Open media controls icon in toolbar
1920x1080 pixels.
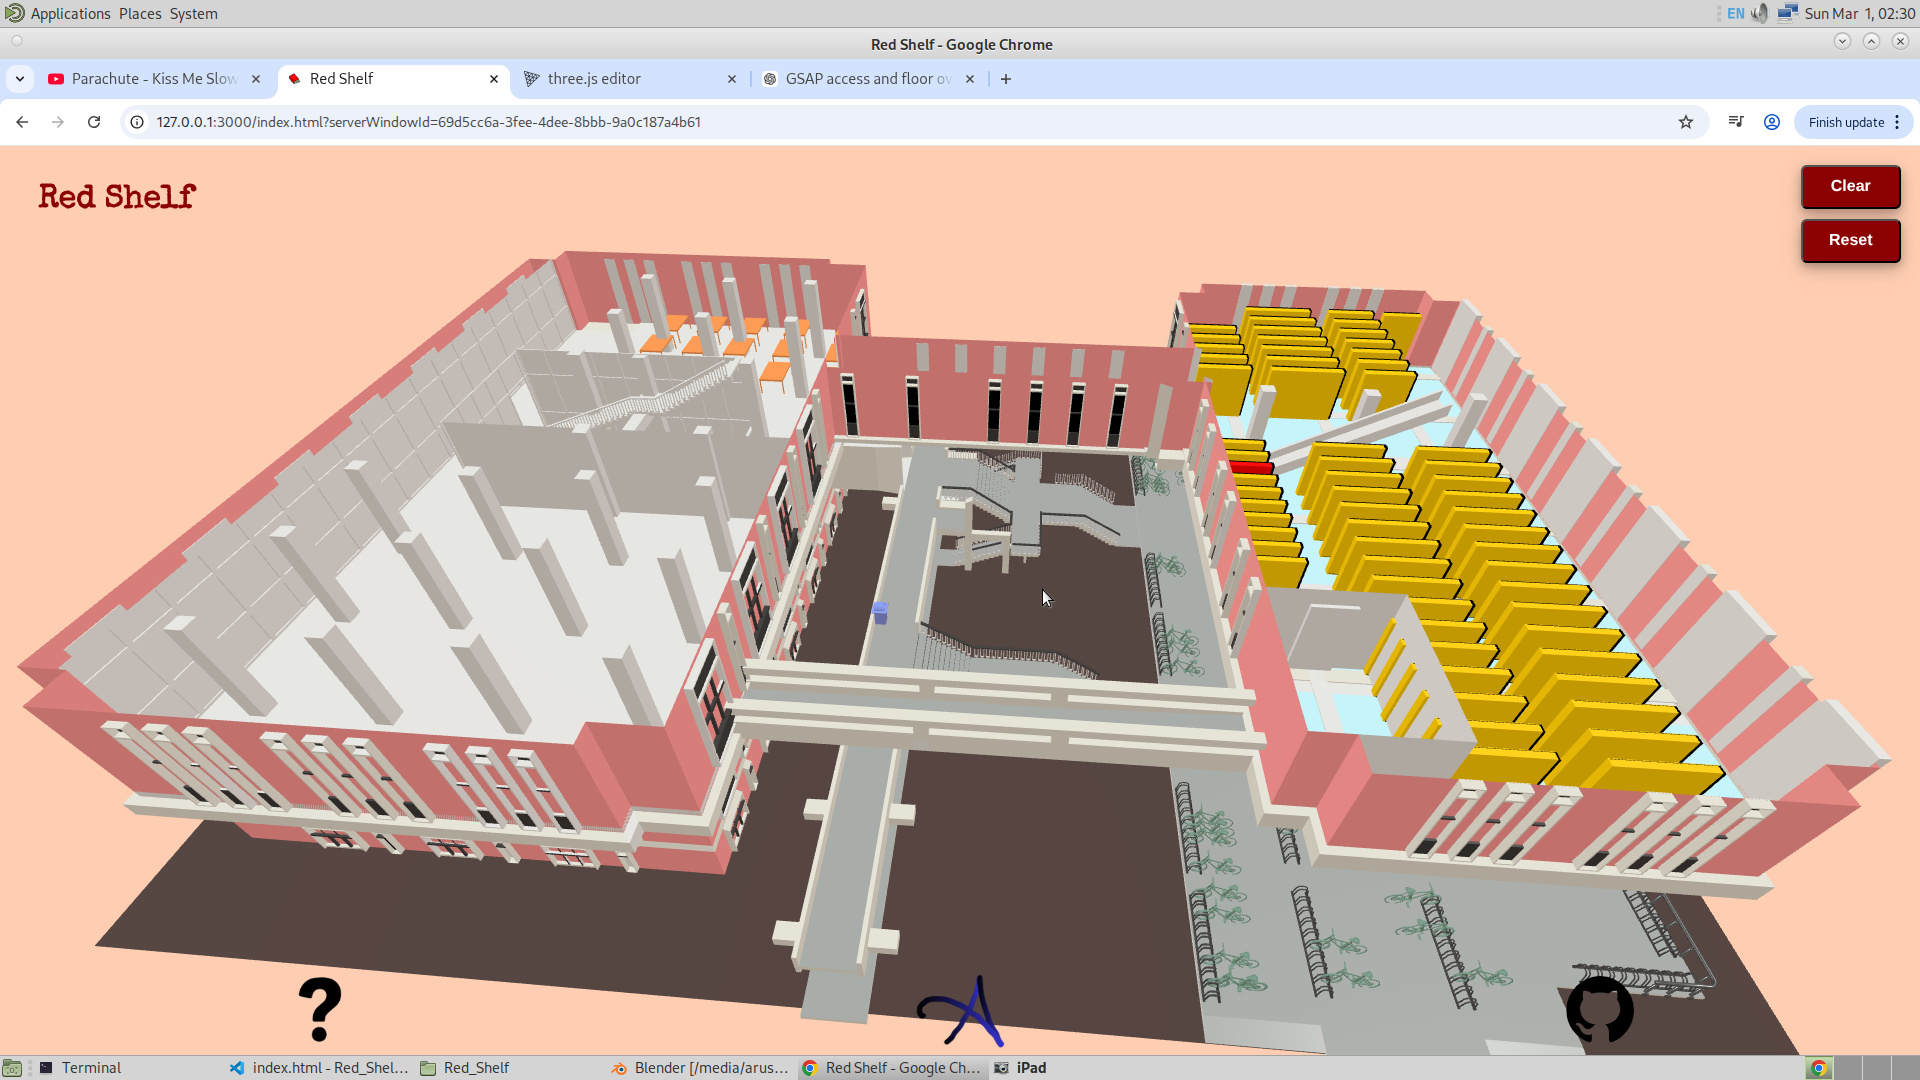click(1736, 122)
